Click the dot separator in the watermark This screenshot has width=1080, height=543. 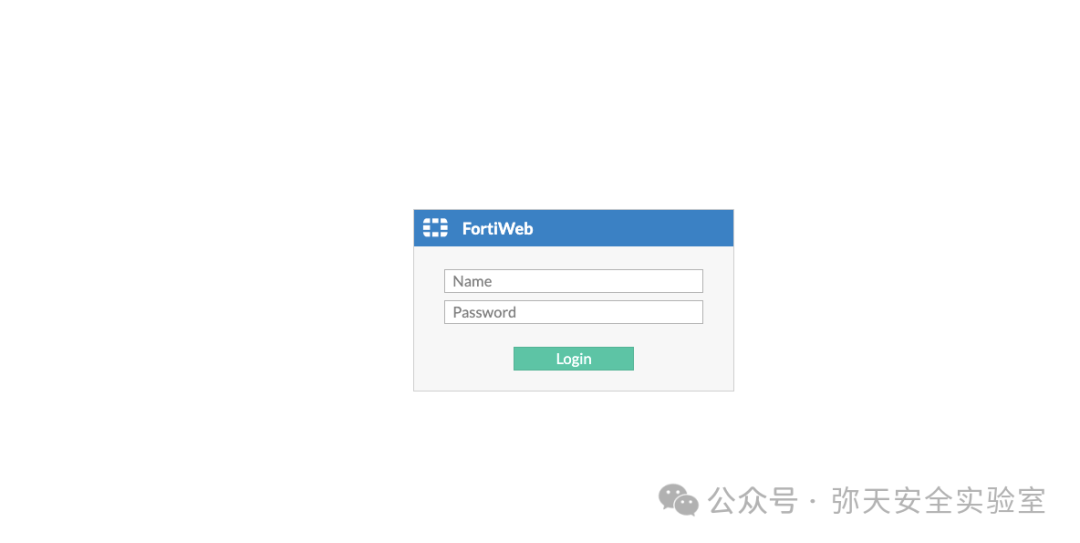[x=813, y=501]
